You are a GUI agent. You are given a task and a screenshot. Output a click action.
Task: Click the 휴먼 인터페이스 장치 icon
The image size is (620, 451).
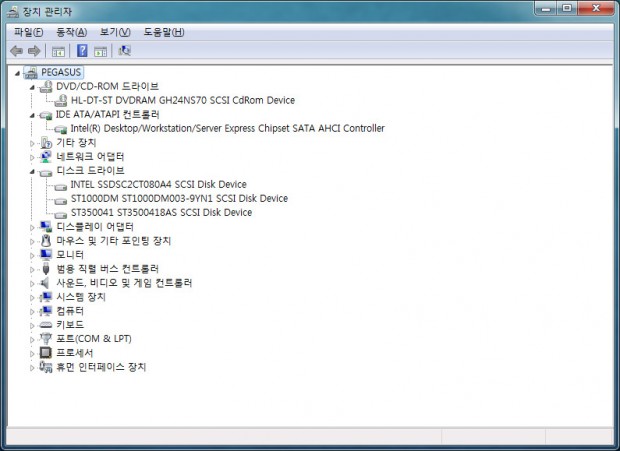(x=46, y=367)
